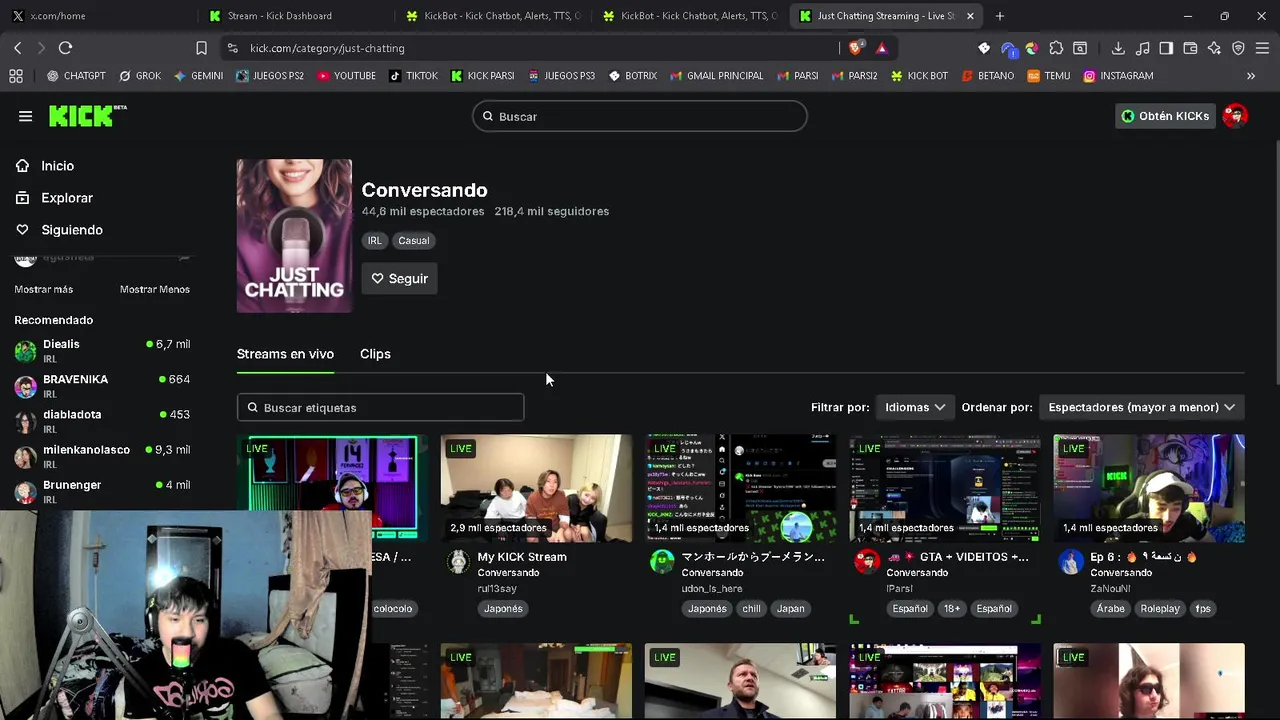1280x720 pixels.
Task: Open recommended channel diabladota
Action: click(x=102, y=421)
